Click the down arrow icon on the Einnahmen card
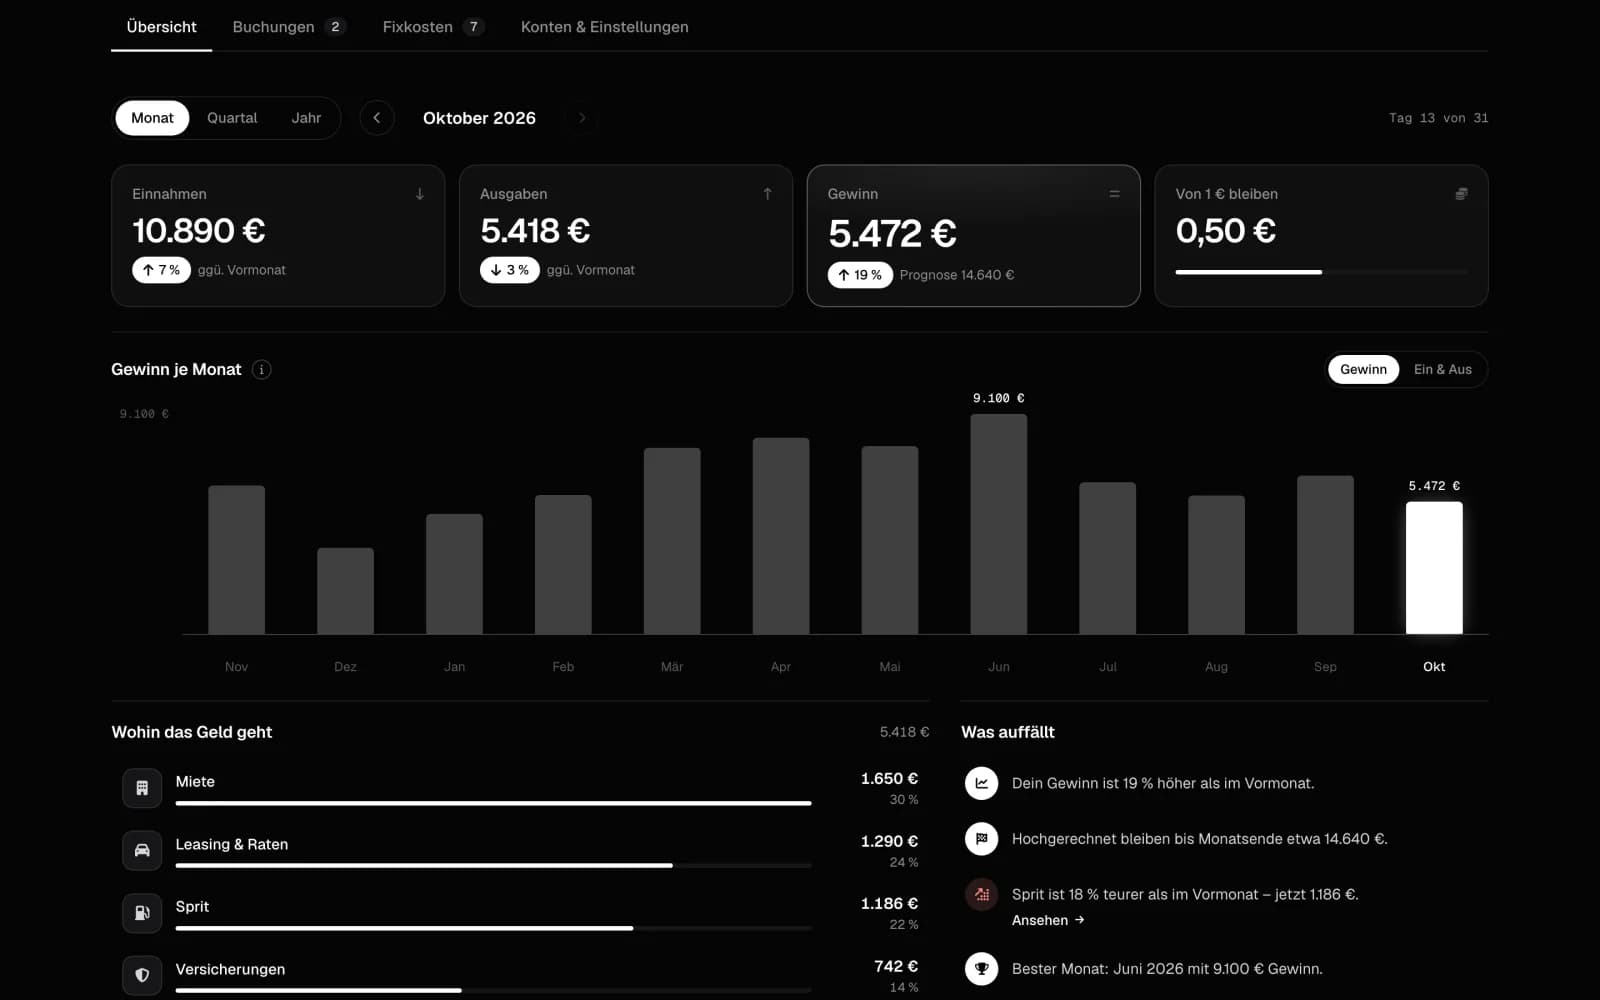The image size is (1600, 1000). click(420, 194)
